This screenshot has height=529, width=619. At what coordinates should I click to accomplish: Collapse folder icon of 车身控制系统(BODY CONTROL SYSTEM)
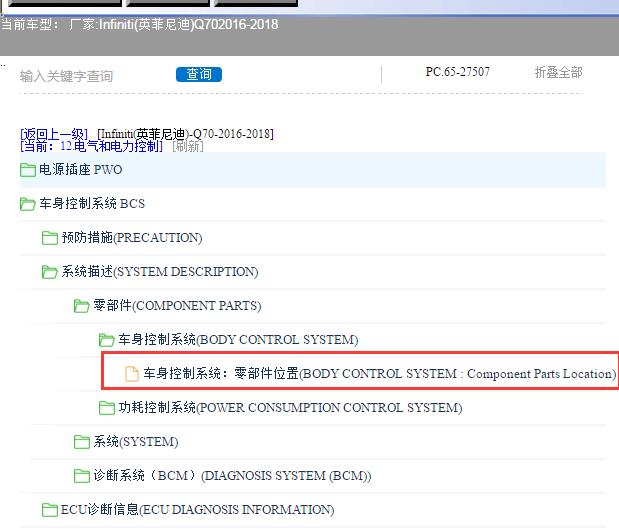point(107,340)
